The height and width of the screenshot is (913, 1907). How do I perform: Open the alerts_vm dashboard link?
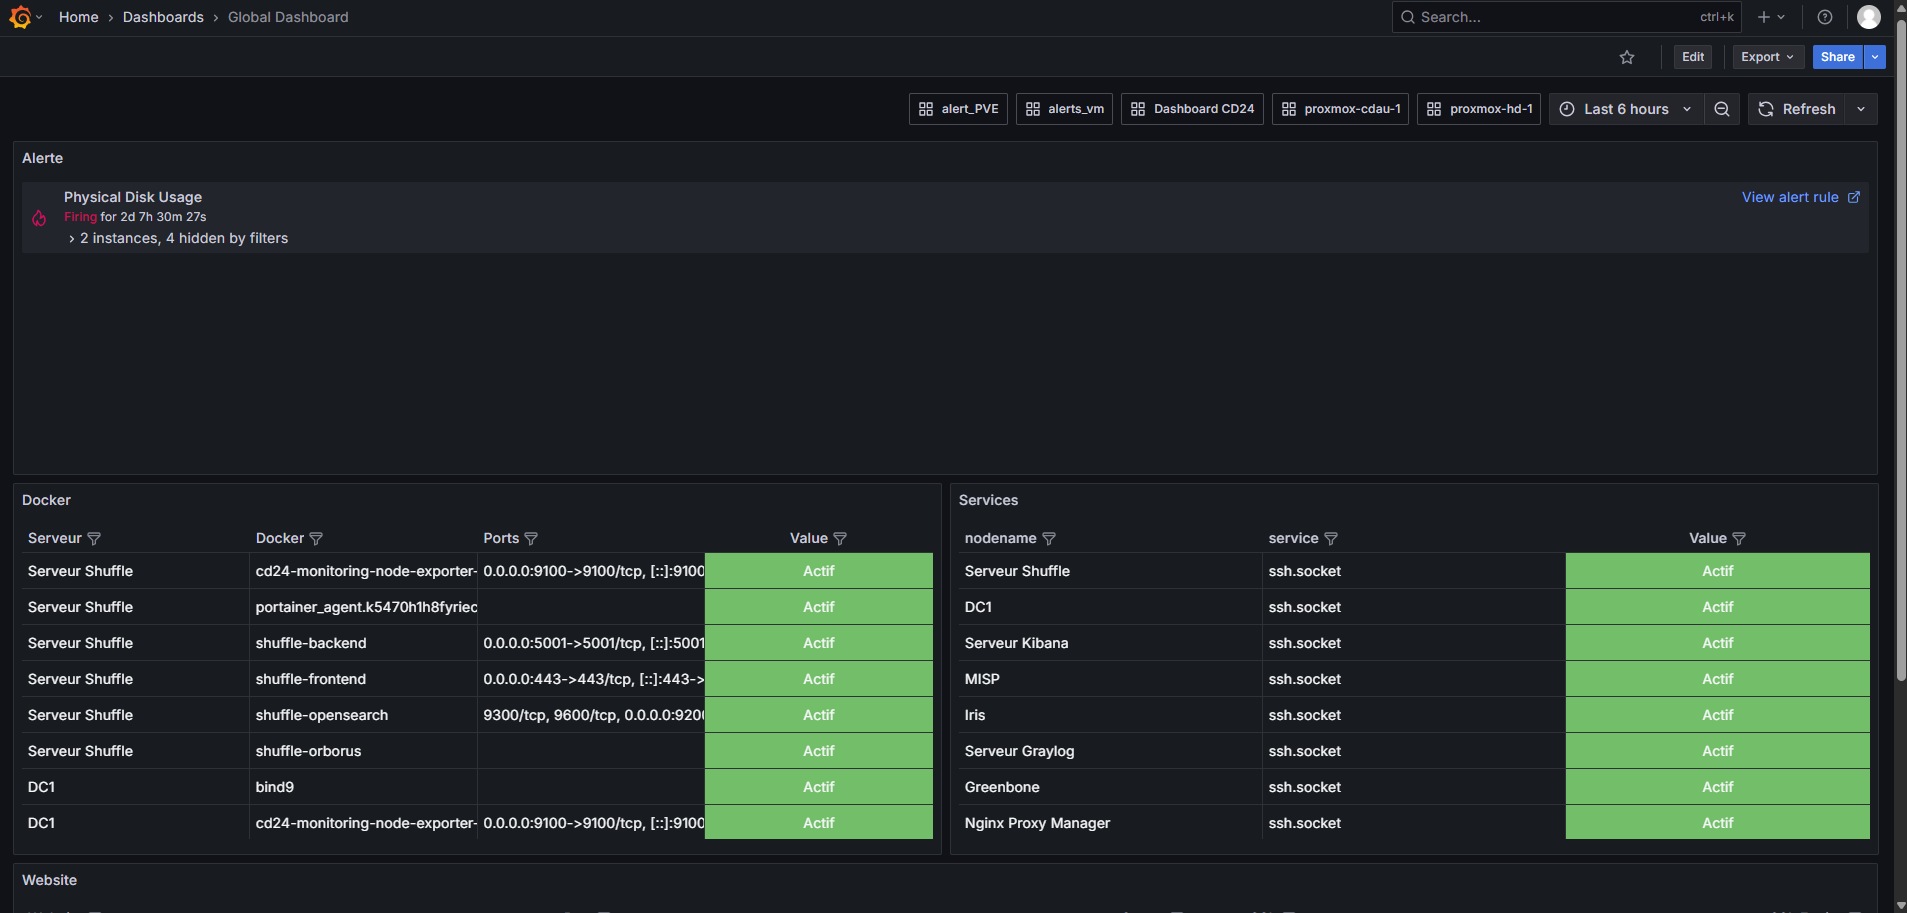pos(1064,109)
